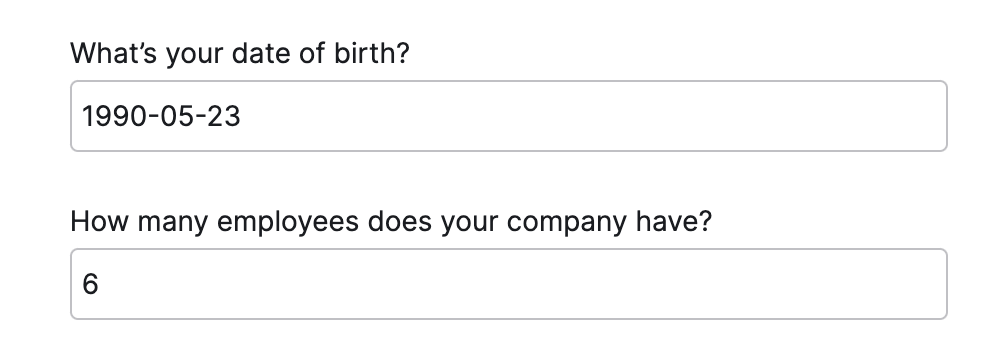Screen dimensions: 1004x360
Task: Click the word "many" in employees question
Action: [173, 224]
